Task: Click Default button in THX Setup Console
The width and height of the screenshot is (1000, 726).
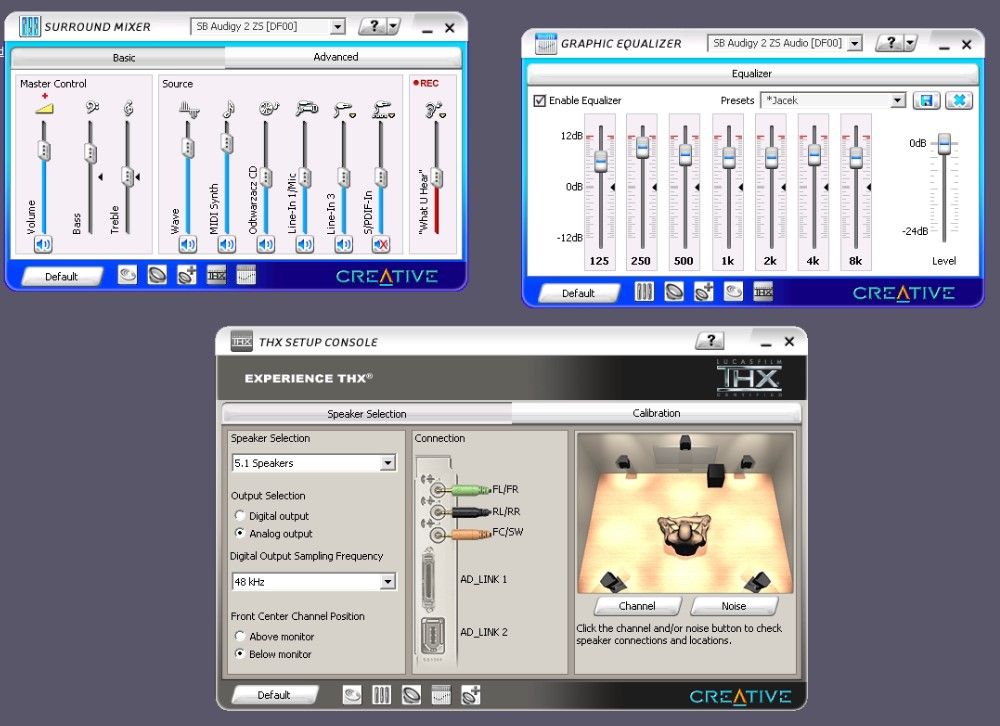Action: tap(274, 695)
